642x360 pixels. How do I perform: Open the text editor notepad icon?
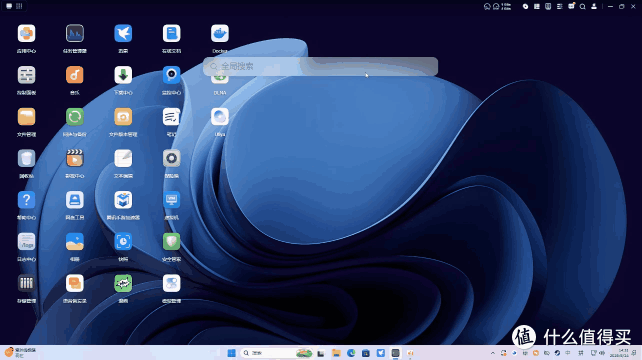tap(123, 158)
